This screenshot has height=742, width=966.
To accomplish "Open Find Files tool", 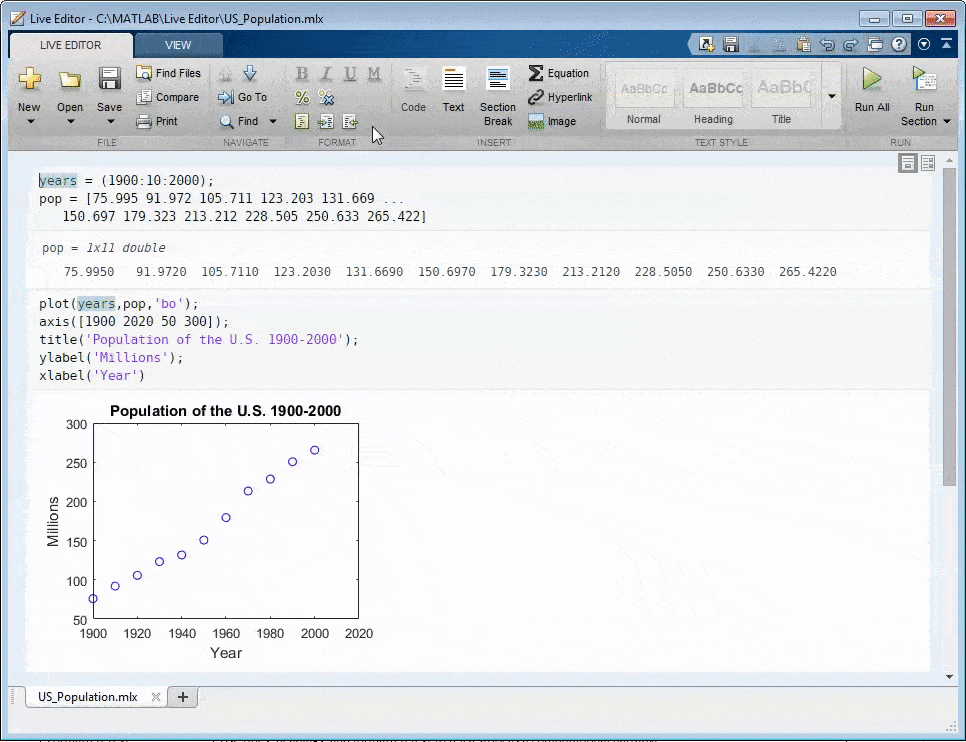I will (x=168, y=73).
